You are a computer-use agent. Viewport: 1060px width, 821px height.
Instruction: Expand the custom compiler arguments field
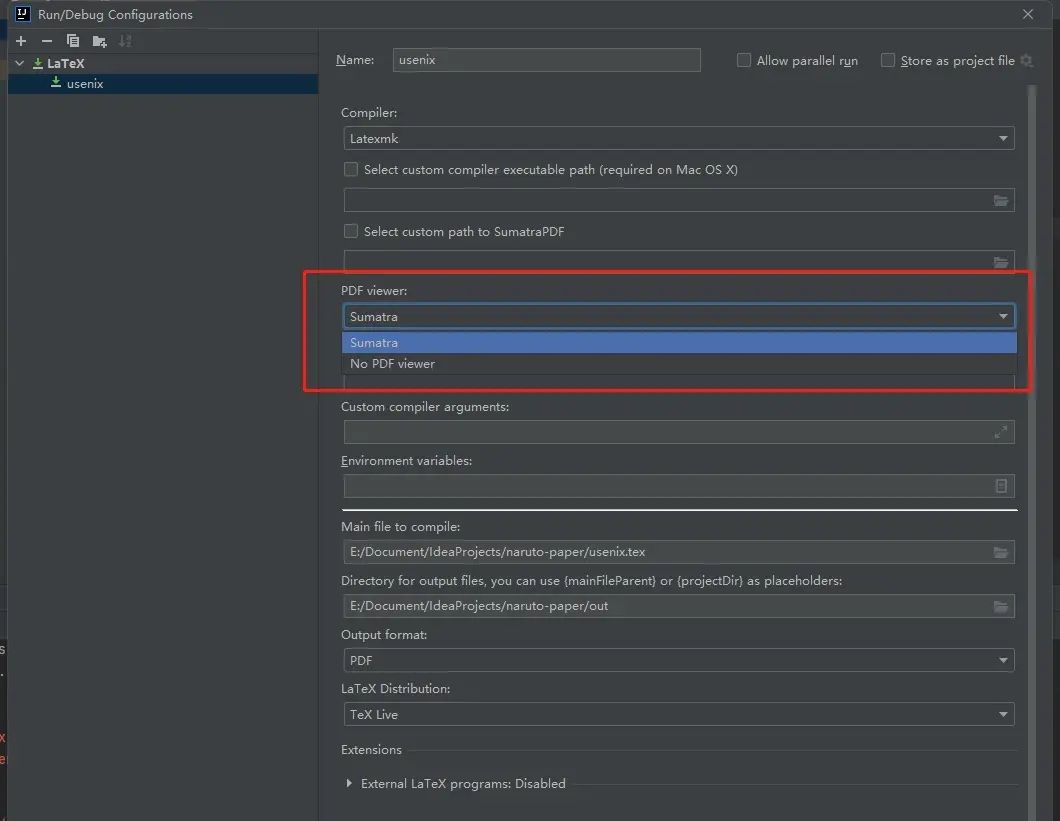(1001, 432)
